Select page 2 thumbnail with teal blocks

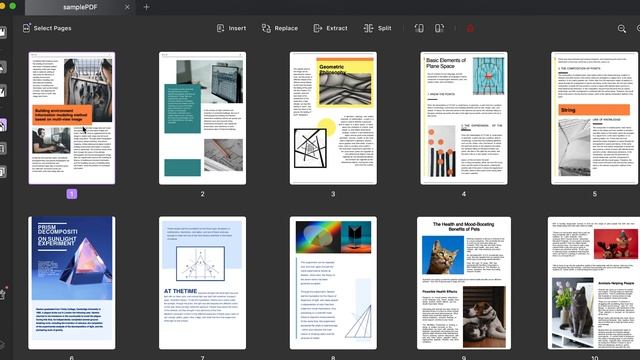[x=202, y=118]
